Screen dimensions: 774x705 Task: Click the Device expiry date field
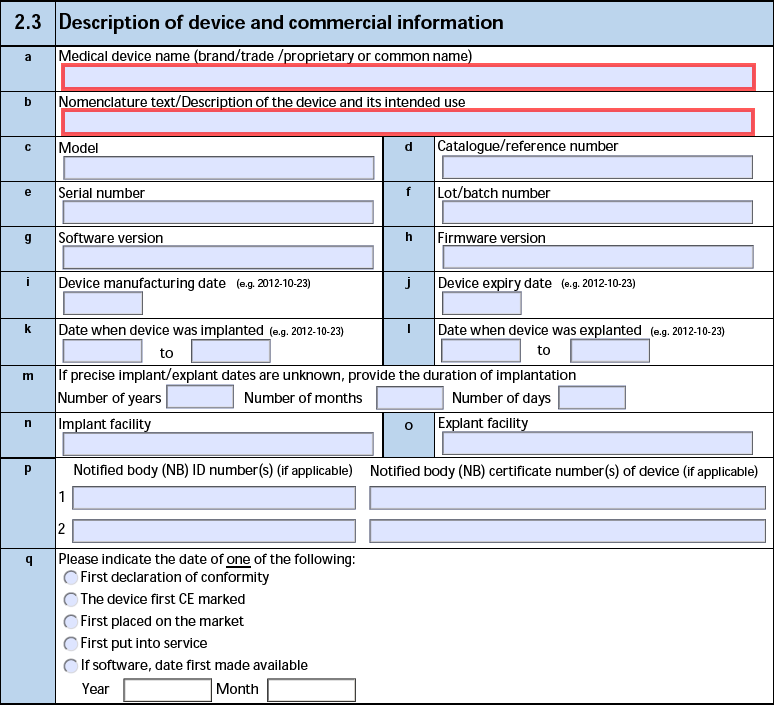pos(482,303)
